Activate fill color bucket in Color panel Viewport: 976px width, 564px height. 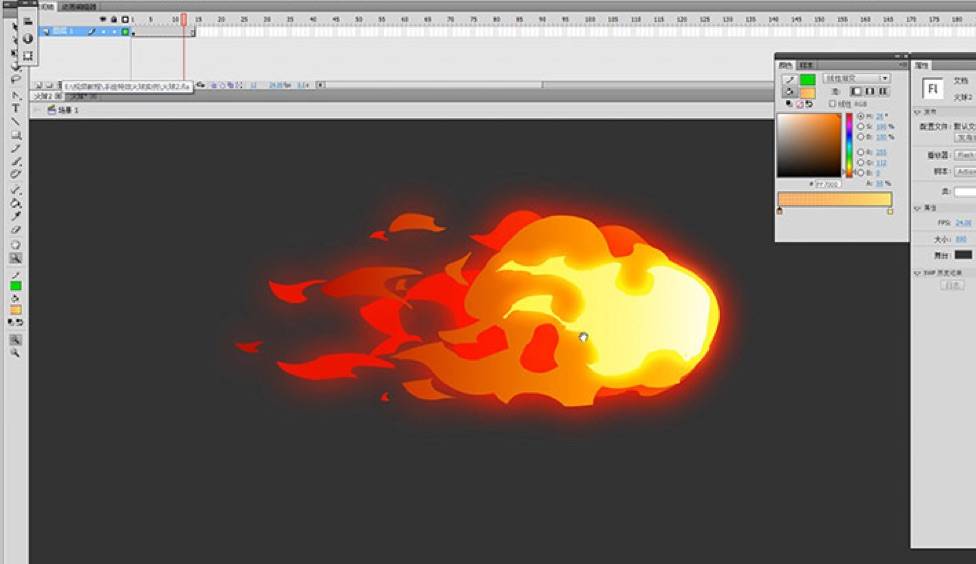tap(790, 92)
